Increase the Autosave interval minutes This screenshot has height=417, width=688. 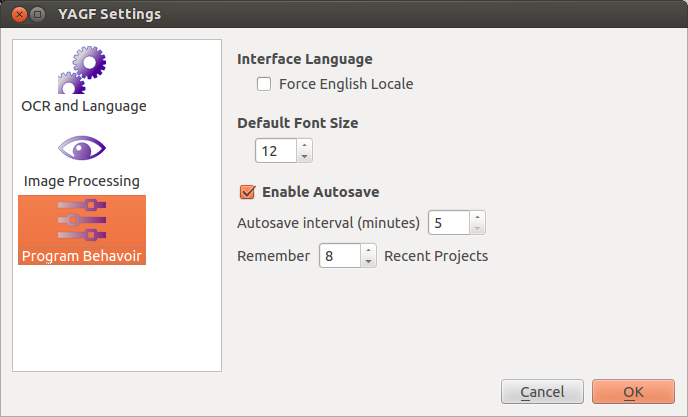[477, 217]
